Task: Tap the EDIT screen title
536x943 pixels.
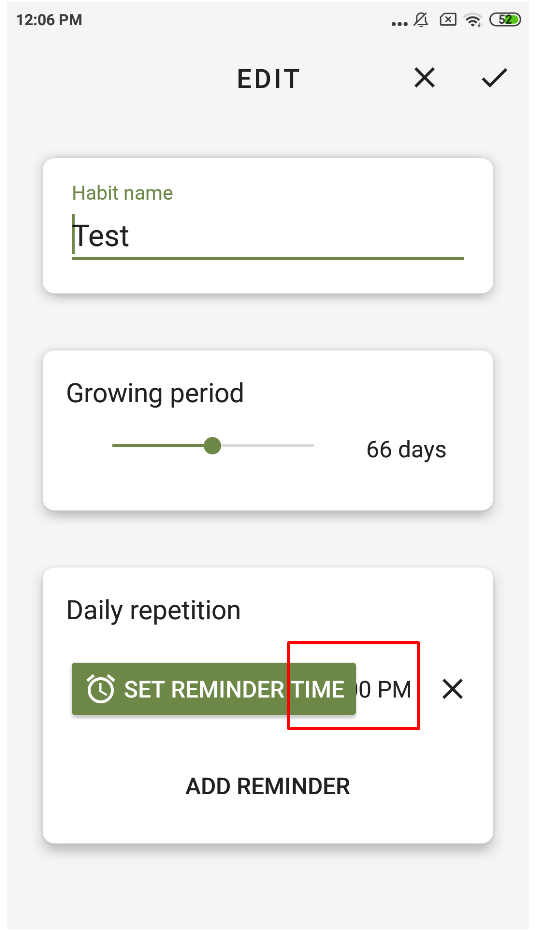Action: pyautogui.click(x=268, y=79)
